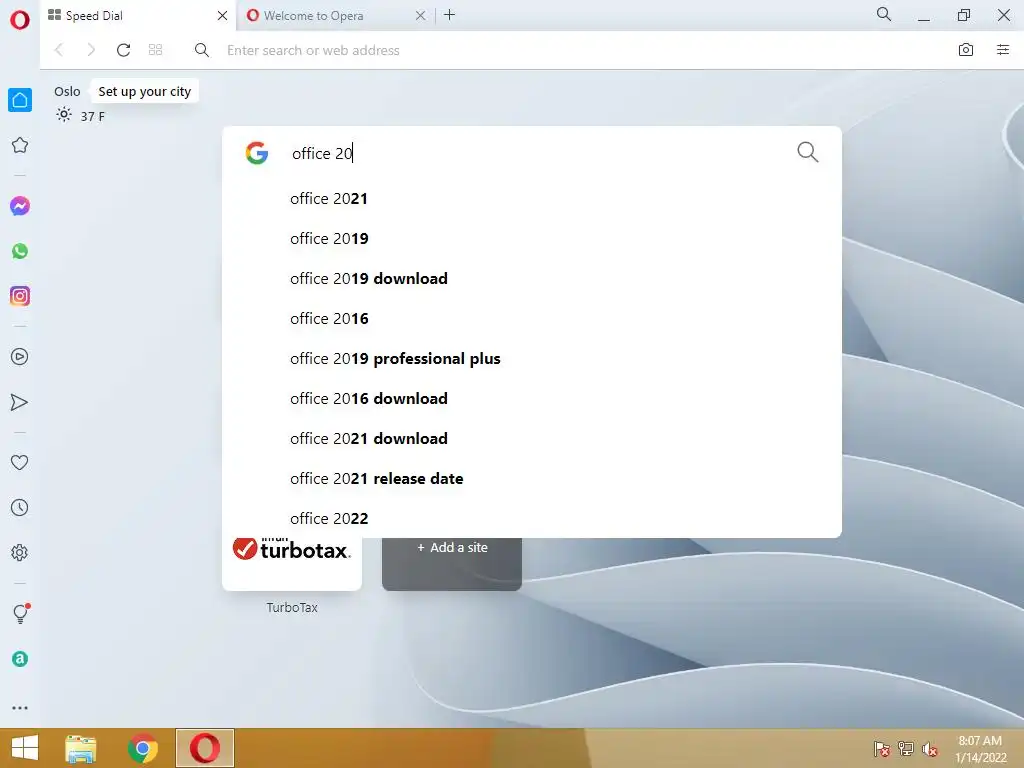Viewport: 1024px width, 768px height.
Task: Open Settings gear in the sidebar
Action: [x=20, y=552]
